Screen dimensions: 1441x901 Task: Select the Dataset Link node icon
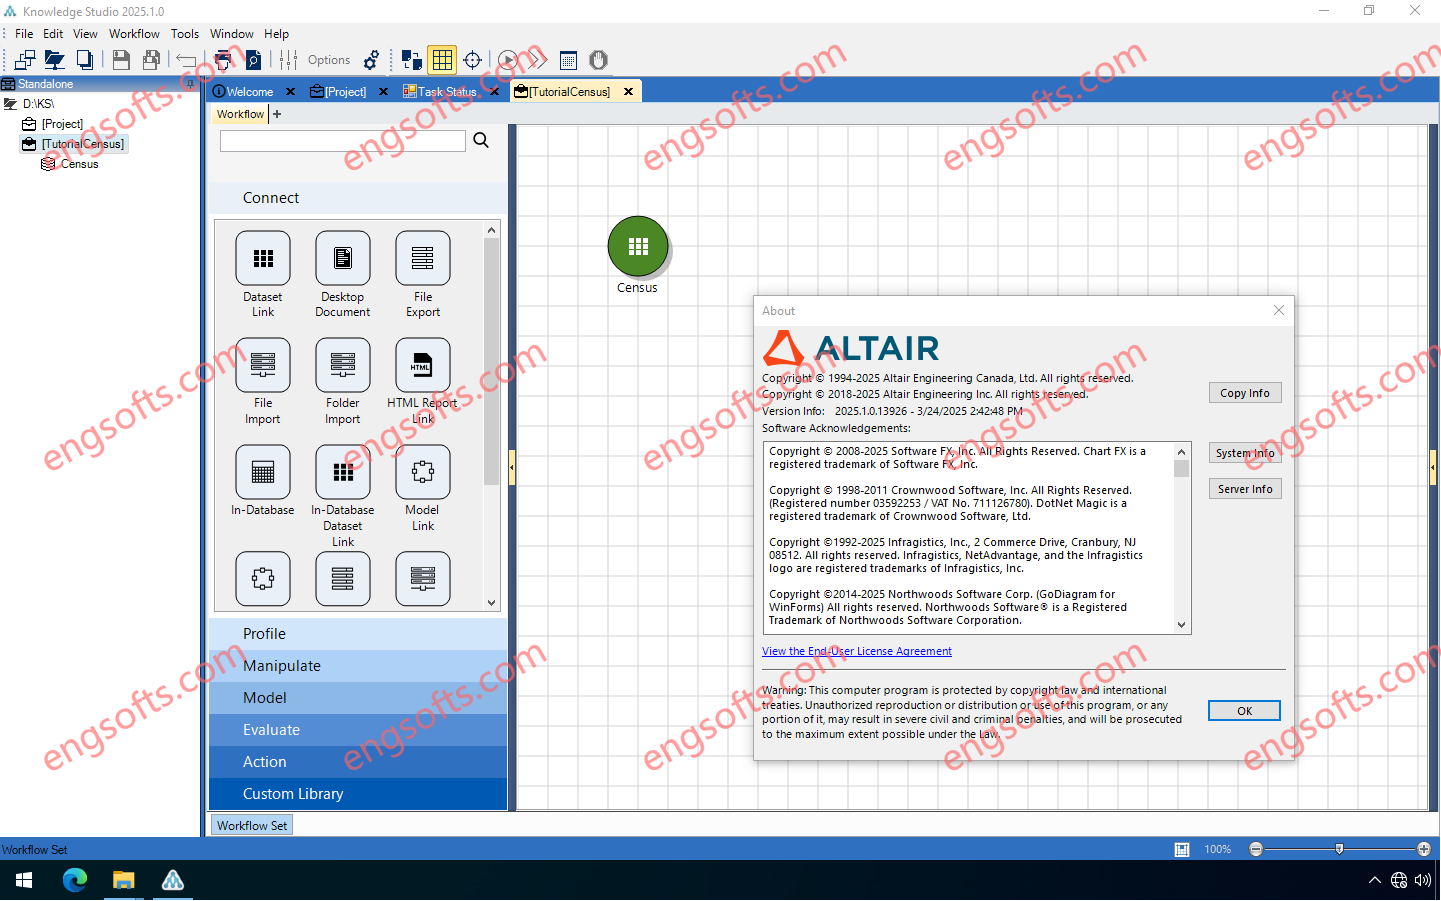(263, 258)
